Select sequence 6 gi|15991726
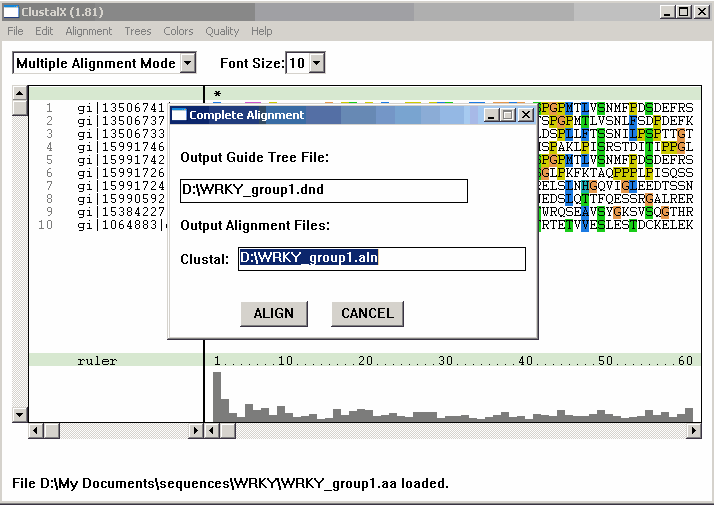 (x=121, y=173)
